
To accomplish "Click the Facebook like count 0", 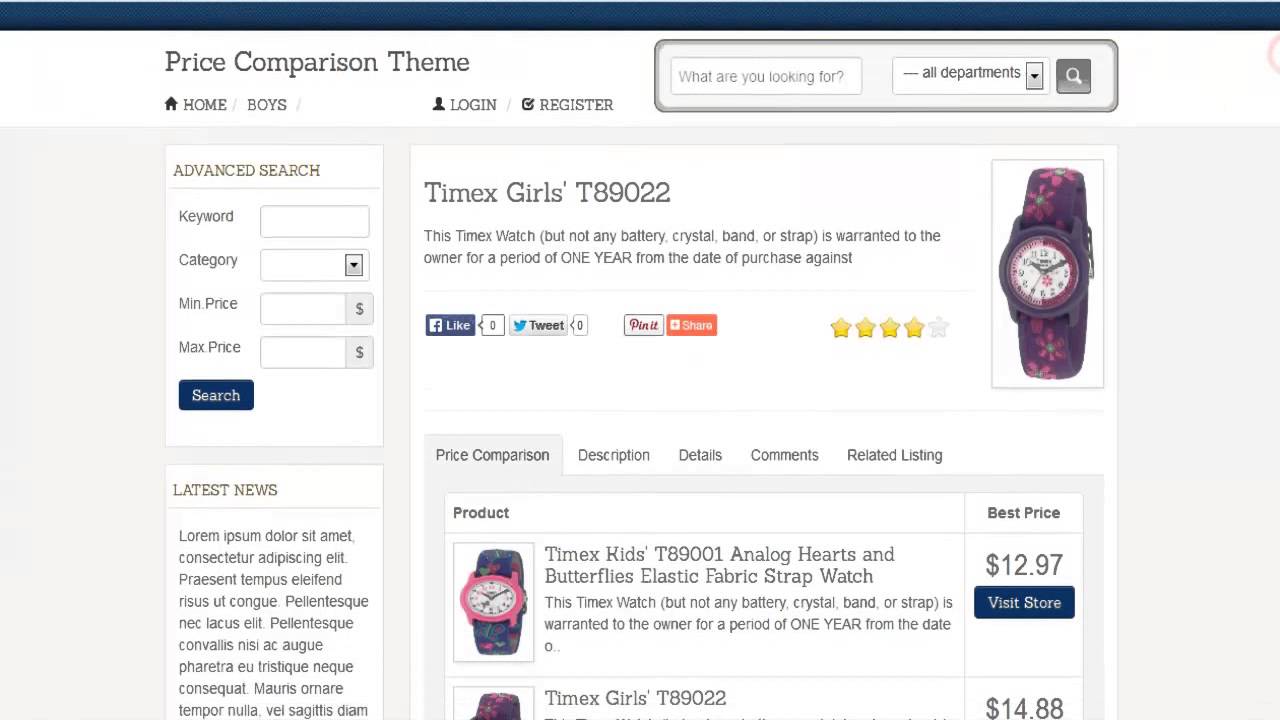I will tap(492, 325).
